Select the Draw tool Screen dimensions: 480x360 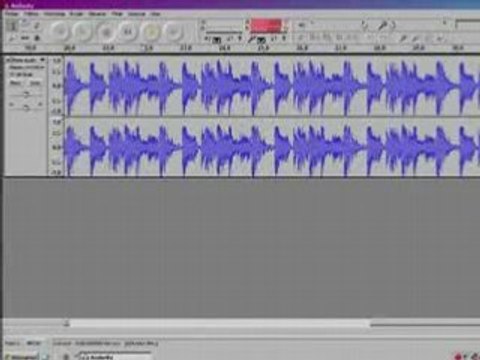pos(37,26)
